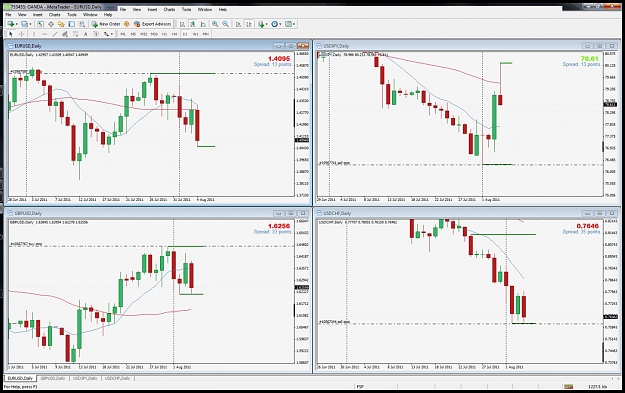Set timeframe to H1
The width and height of the screenshot is (625, 393).
tap(164, 34)
